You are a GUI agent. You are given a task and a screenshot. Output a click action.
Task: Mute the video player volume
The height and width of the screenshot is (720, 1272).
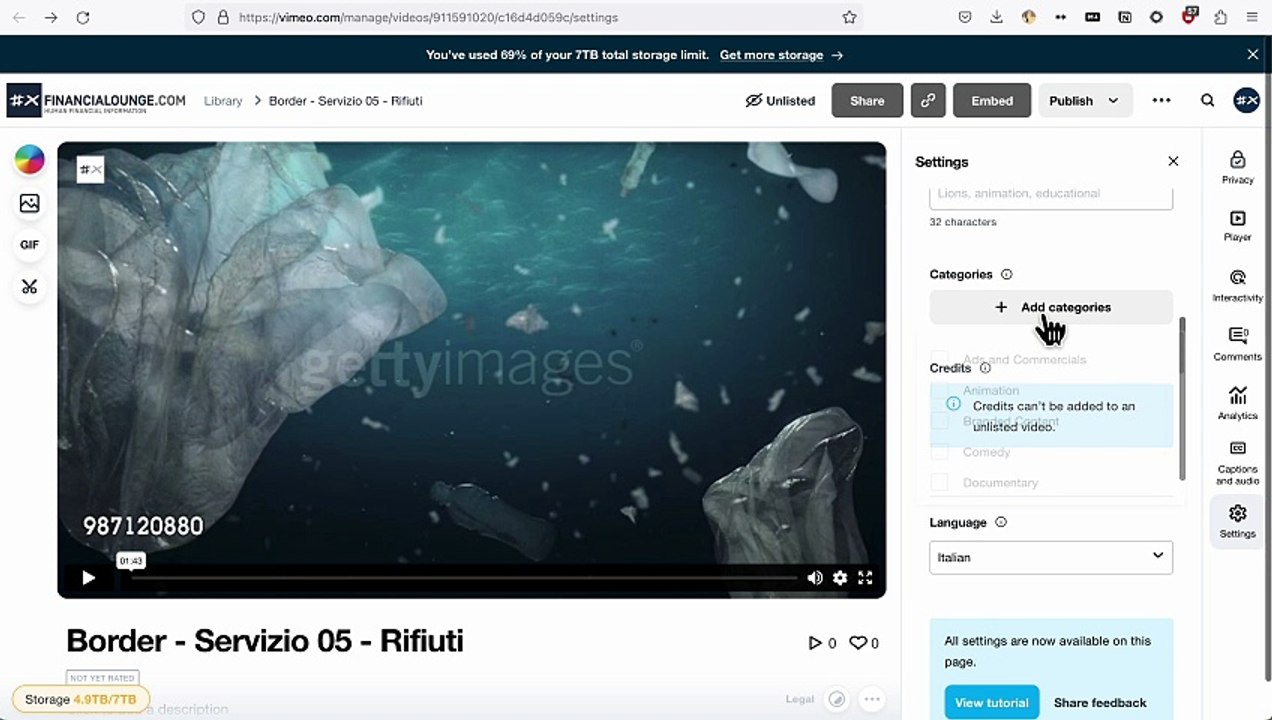pos(815,577)
